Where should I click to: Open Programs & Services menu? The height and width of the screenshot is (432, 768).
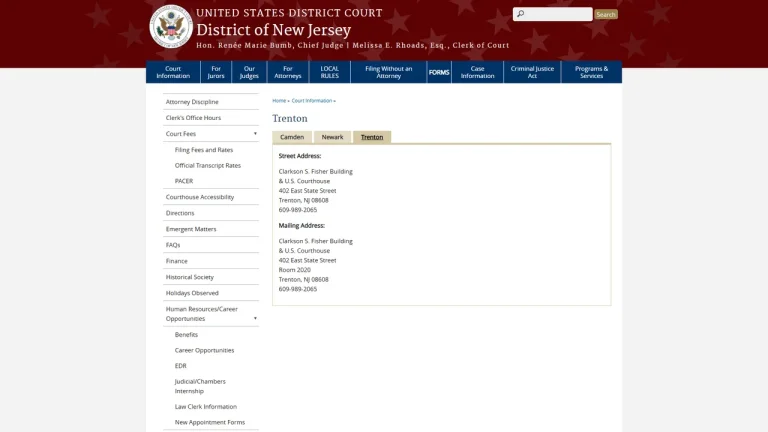(x=591, y=72)
